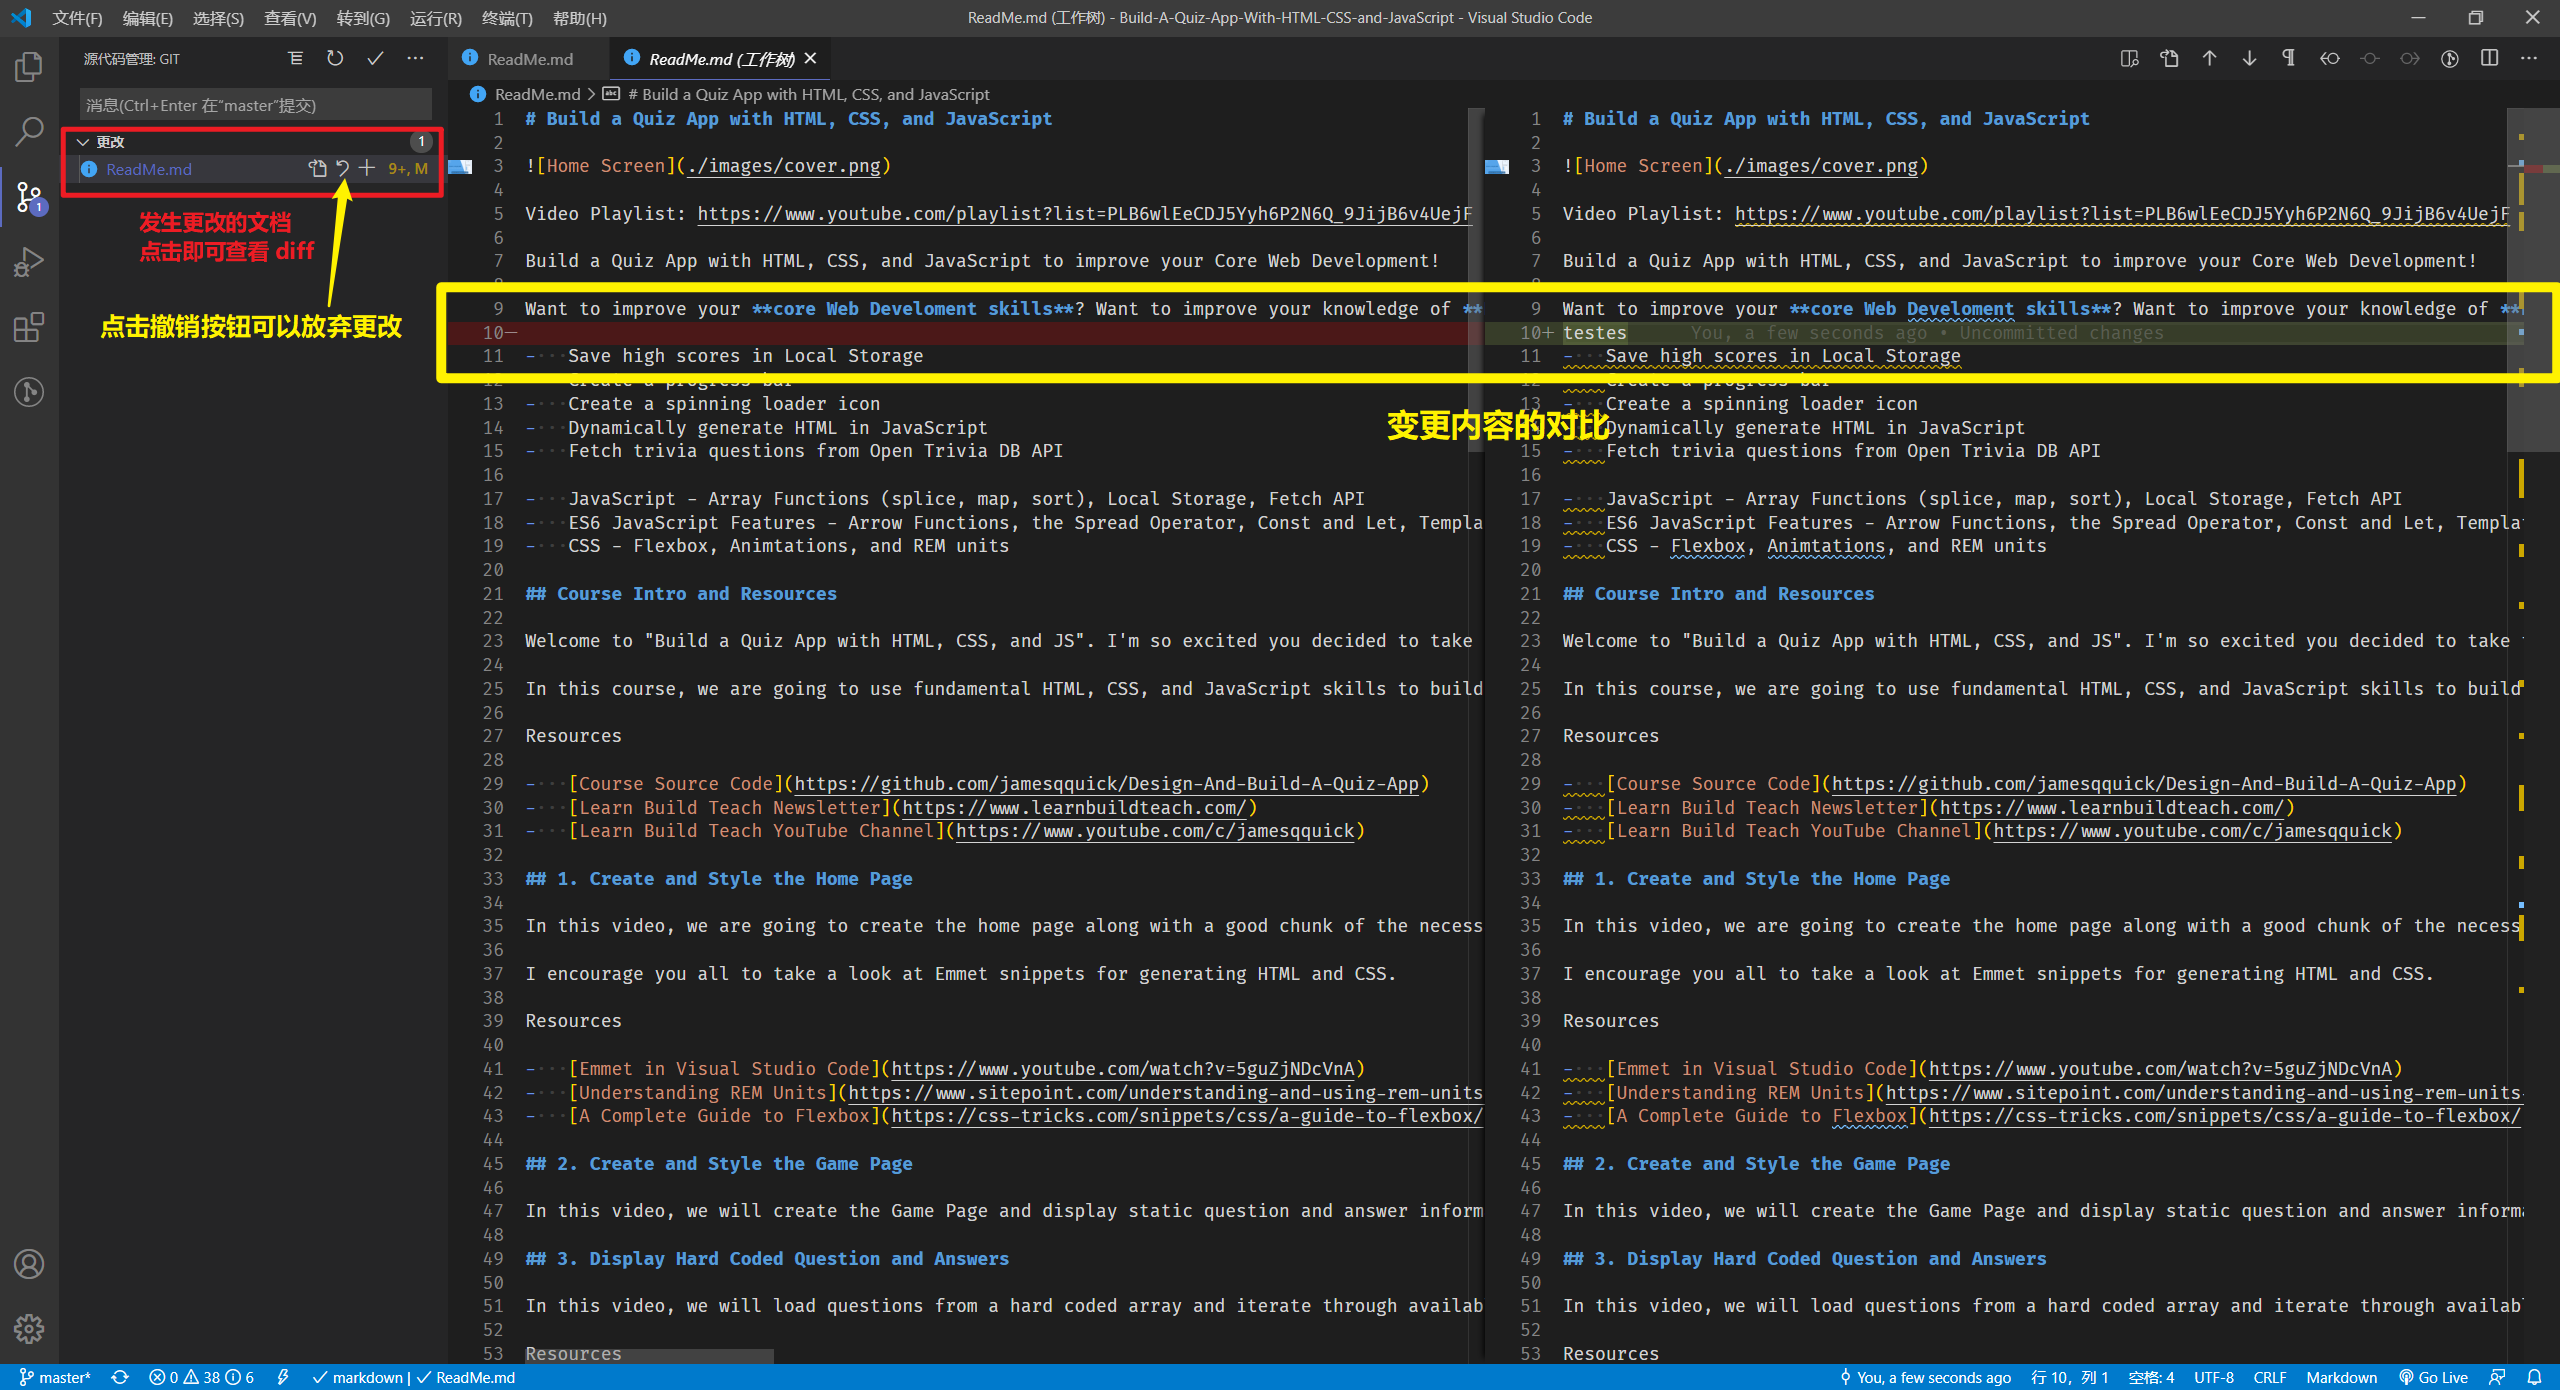Open the Manage gear settings icon
The width and height of the screenshot is (2560, 1390).
point(29,1328)
